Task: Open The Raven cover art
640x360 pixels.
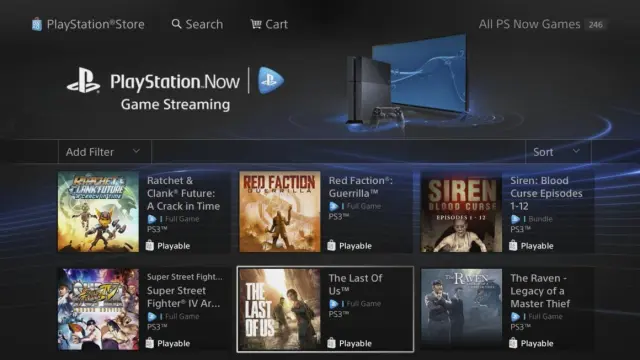Action: pyautogui.click(x=462, y=309)
